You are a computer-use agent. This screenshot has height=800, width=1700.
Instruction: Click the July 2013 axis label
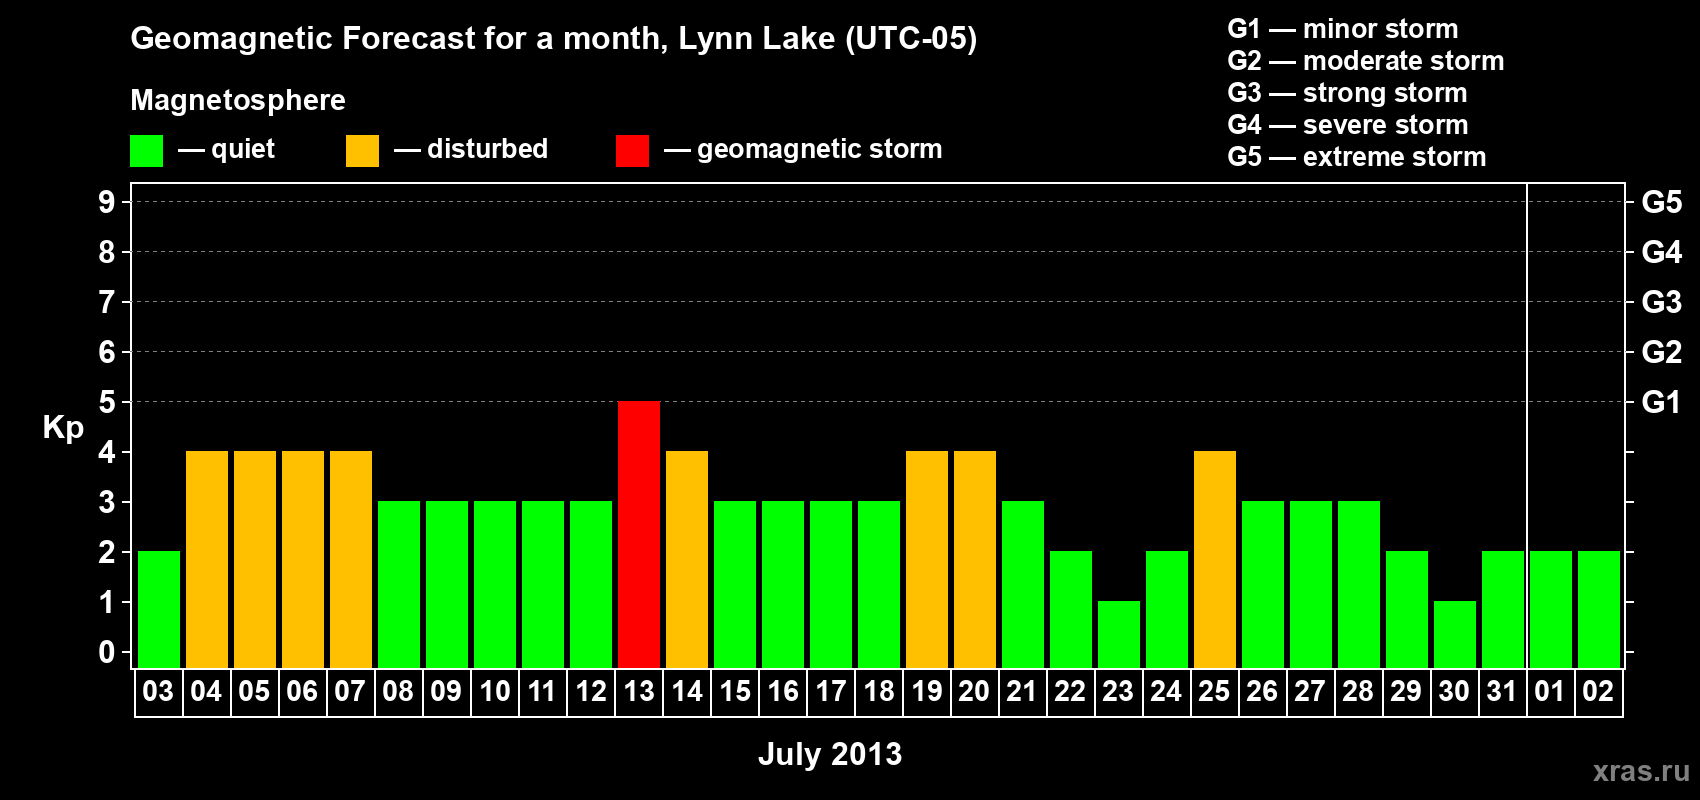pos(830,754)
